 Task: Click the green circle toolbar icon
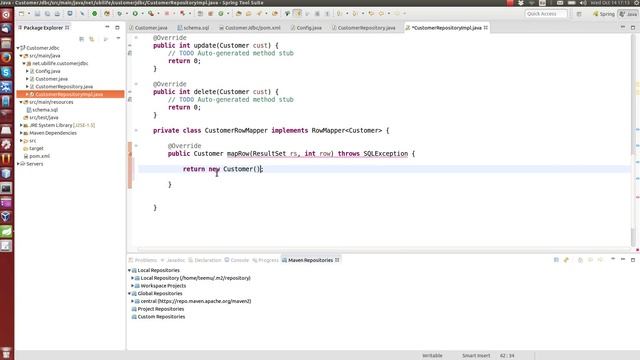(x=94, y=13)
